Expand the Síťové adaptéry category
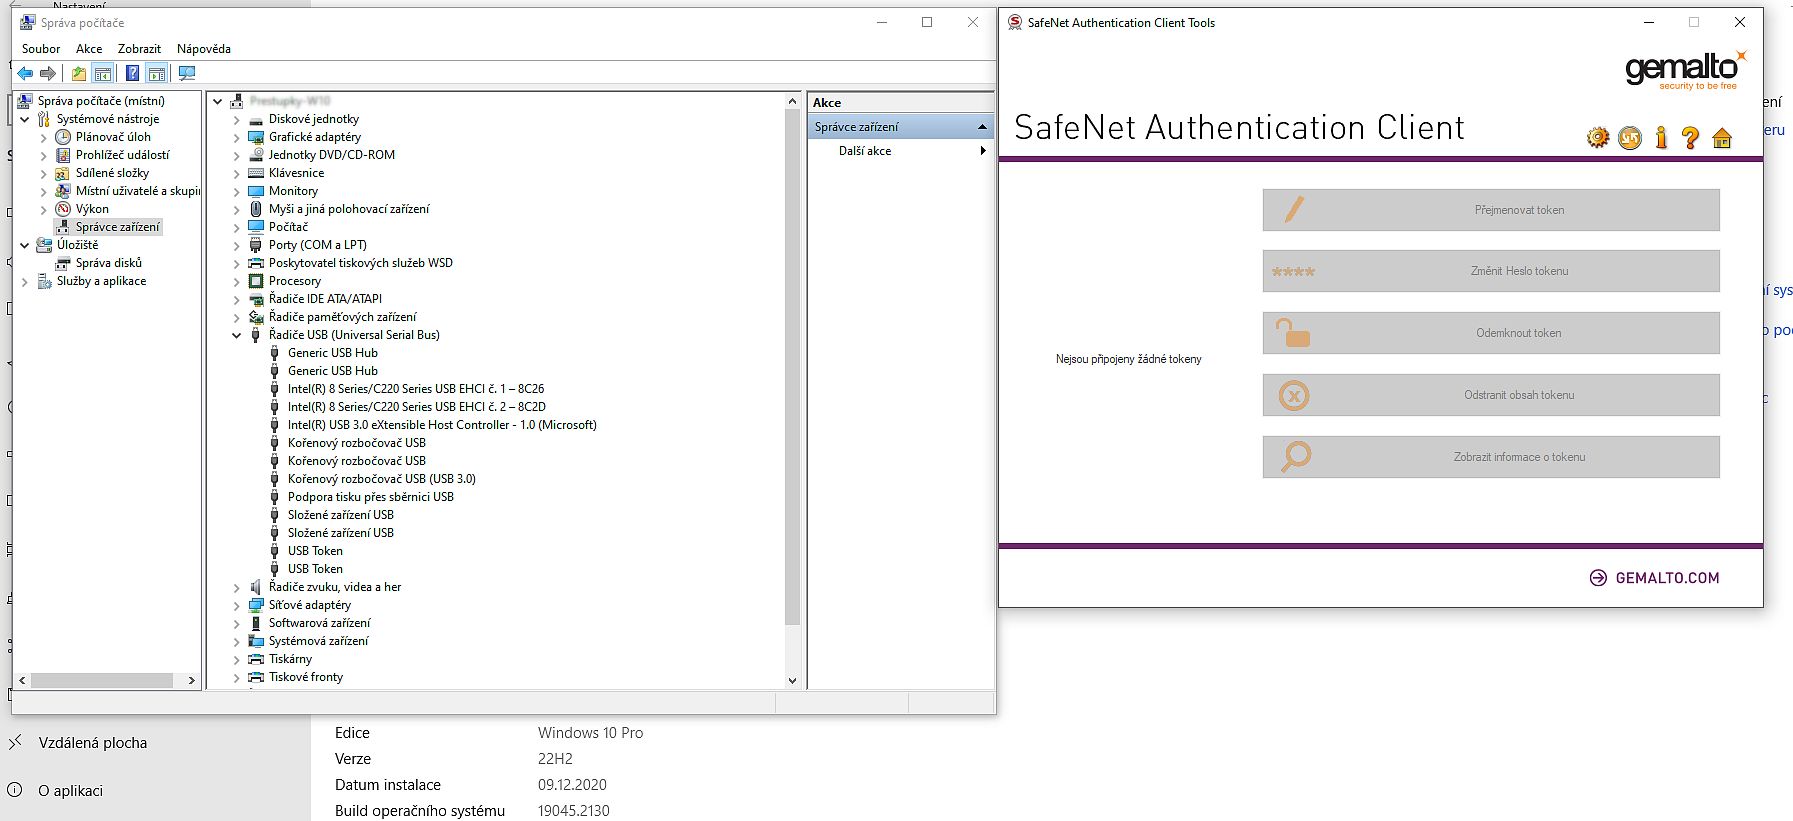Screen dimensions: 1793x821 tap(237, 606)
